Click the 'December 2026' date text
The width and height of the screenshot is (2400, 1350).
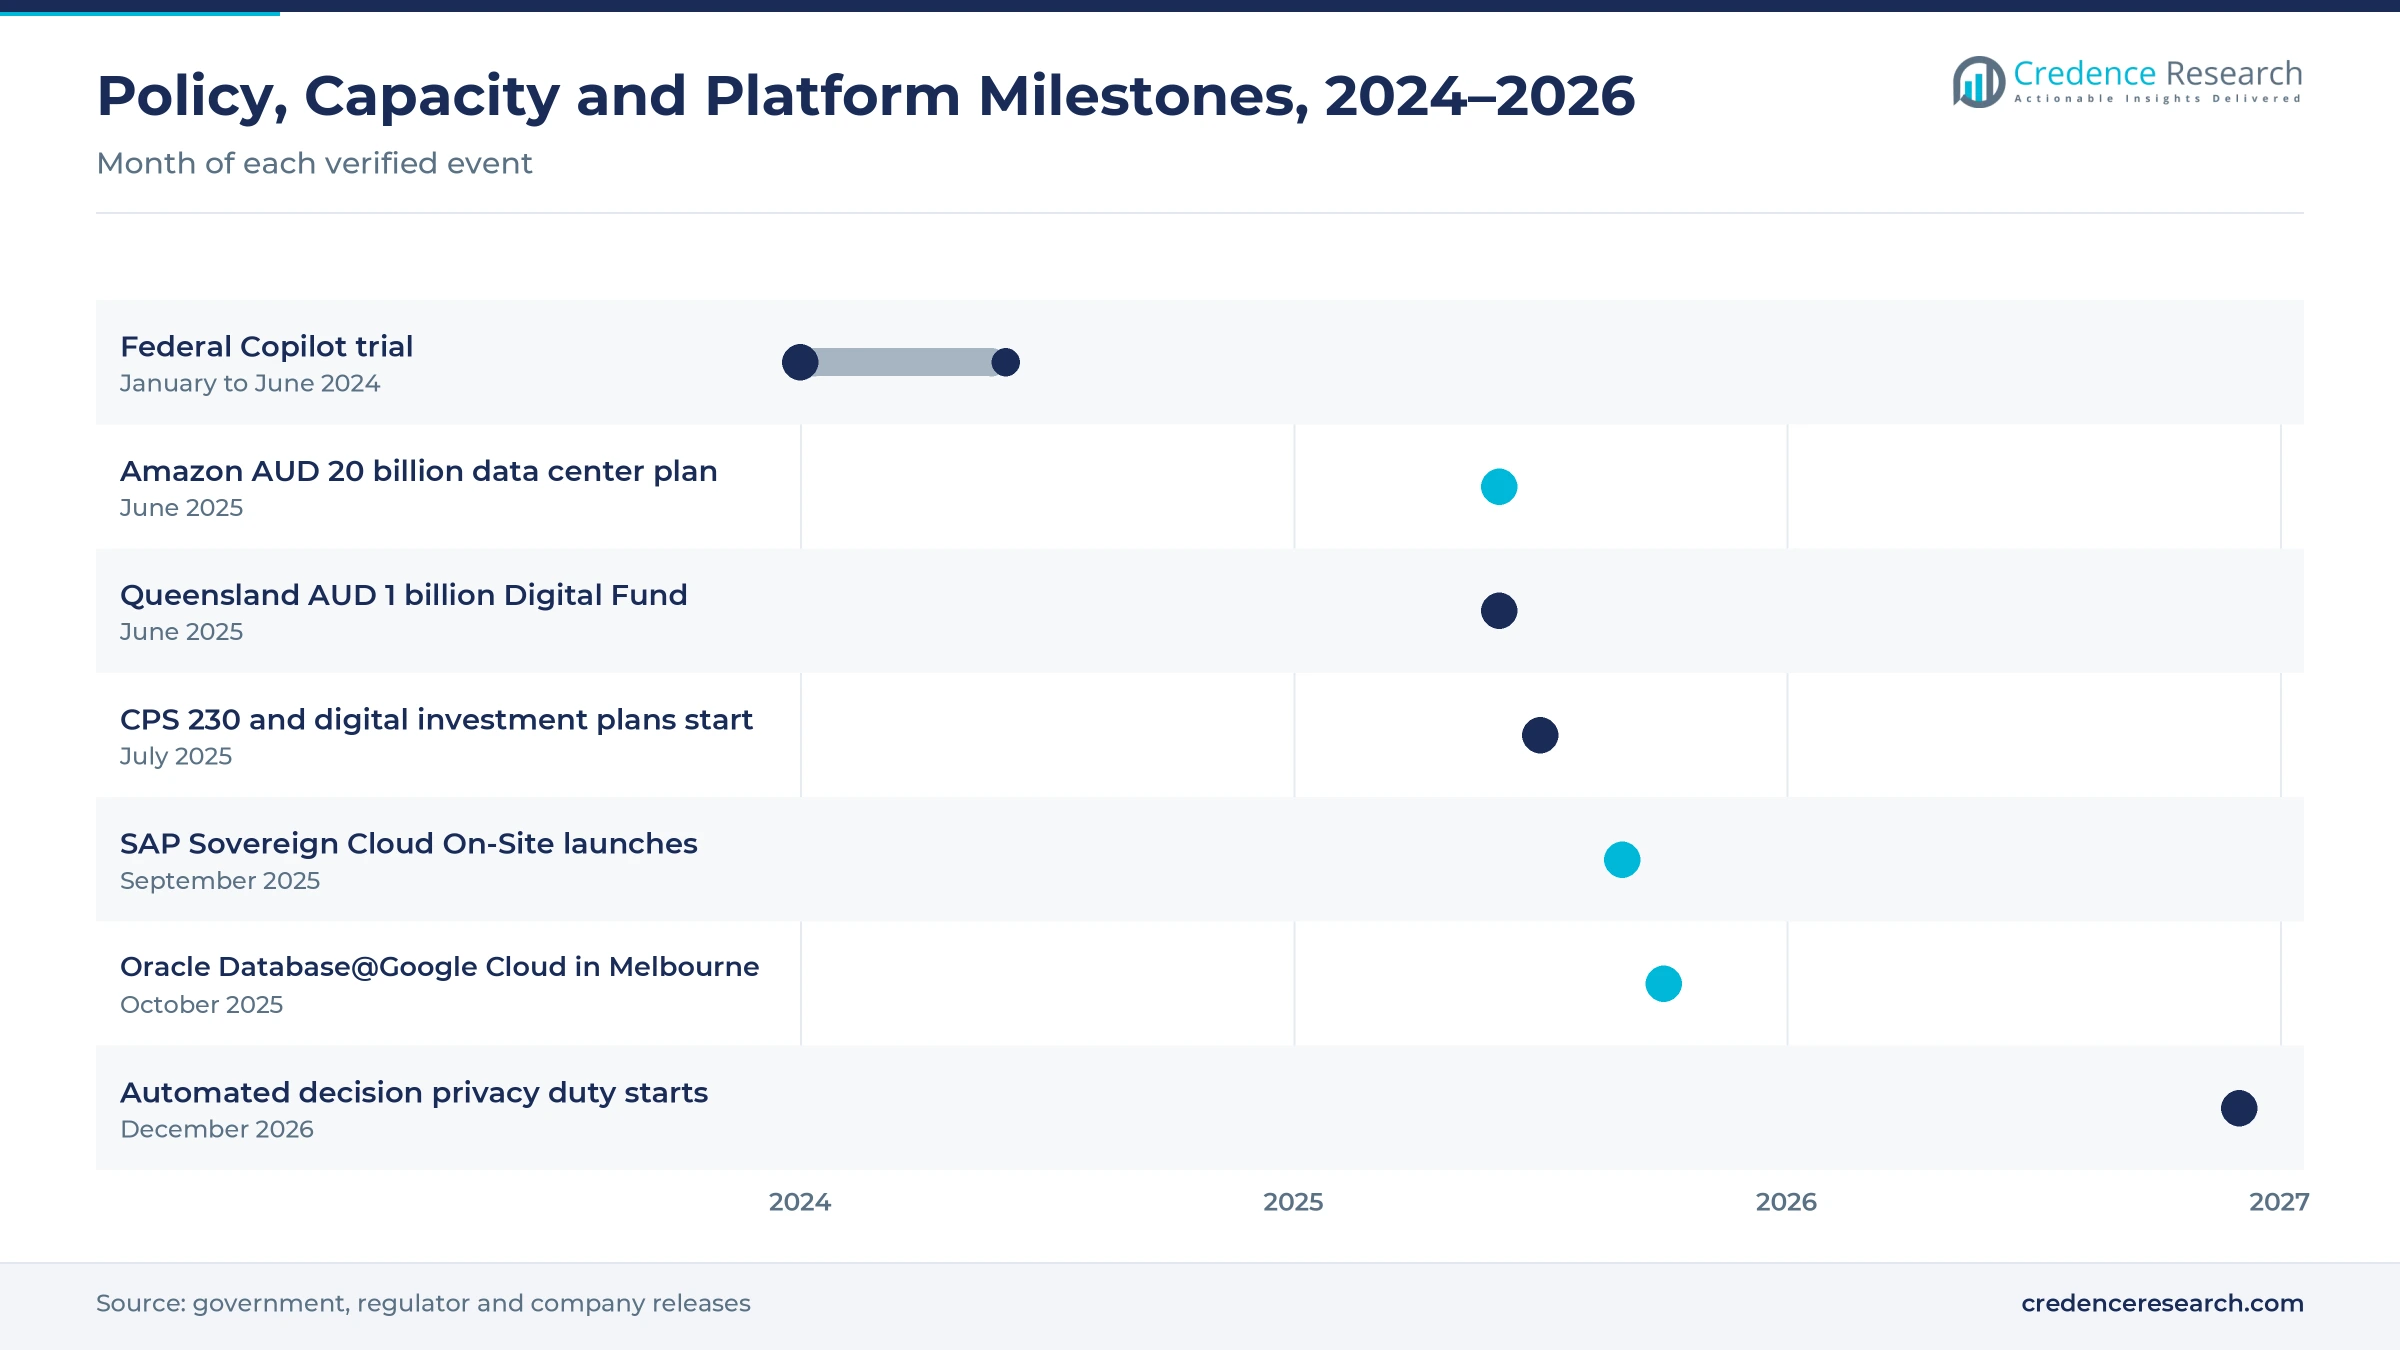[217, 1129]
